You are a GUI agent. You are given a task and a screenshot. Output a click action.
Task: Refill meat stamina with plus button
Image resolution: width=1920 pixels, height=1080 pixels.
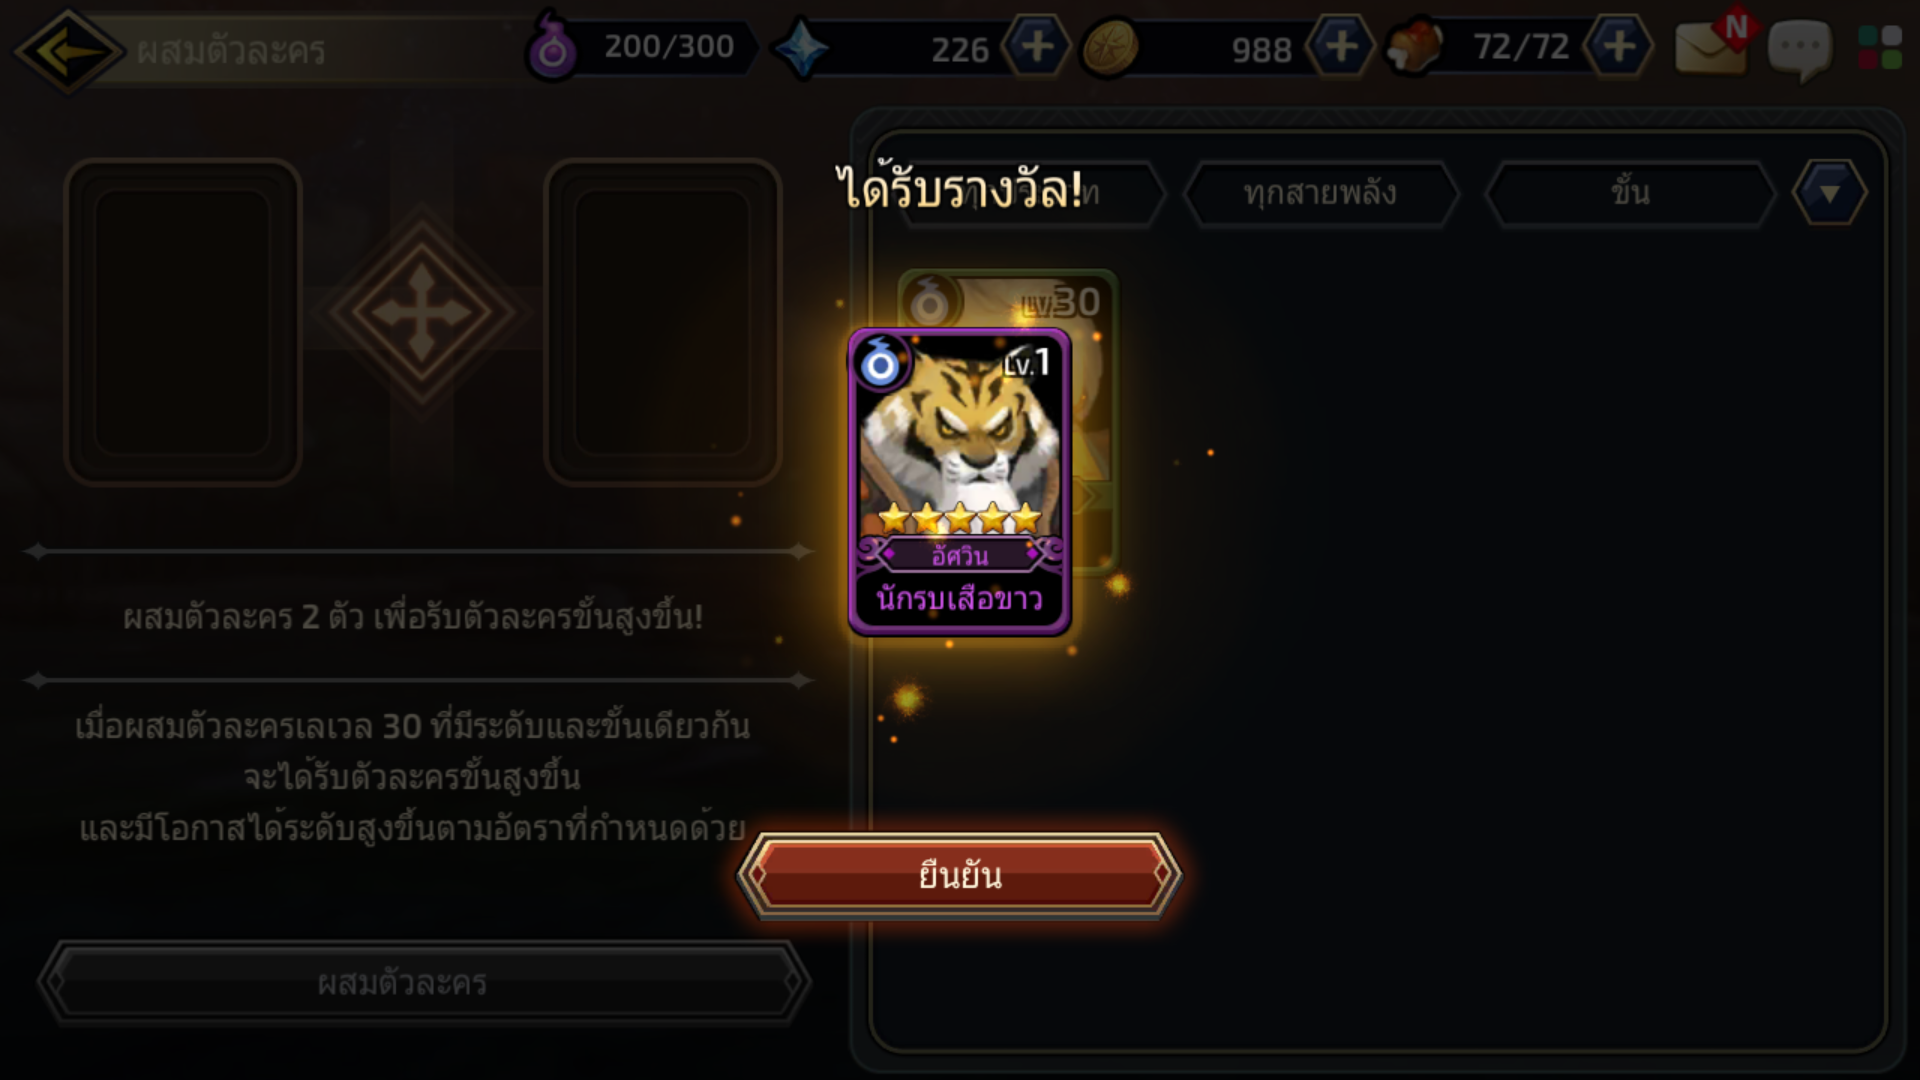click(x=1619, y=46)
